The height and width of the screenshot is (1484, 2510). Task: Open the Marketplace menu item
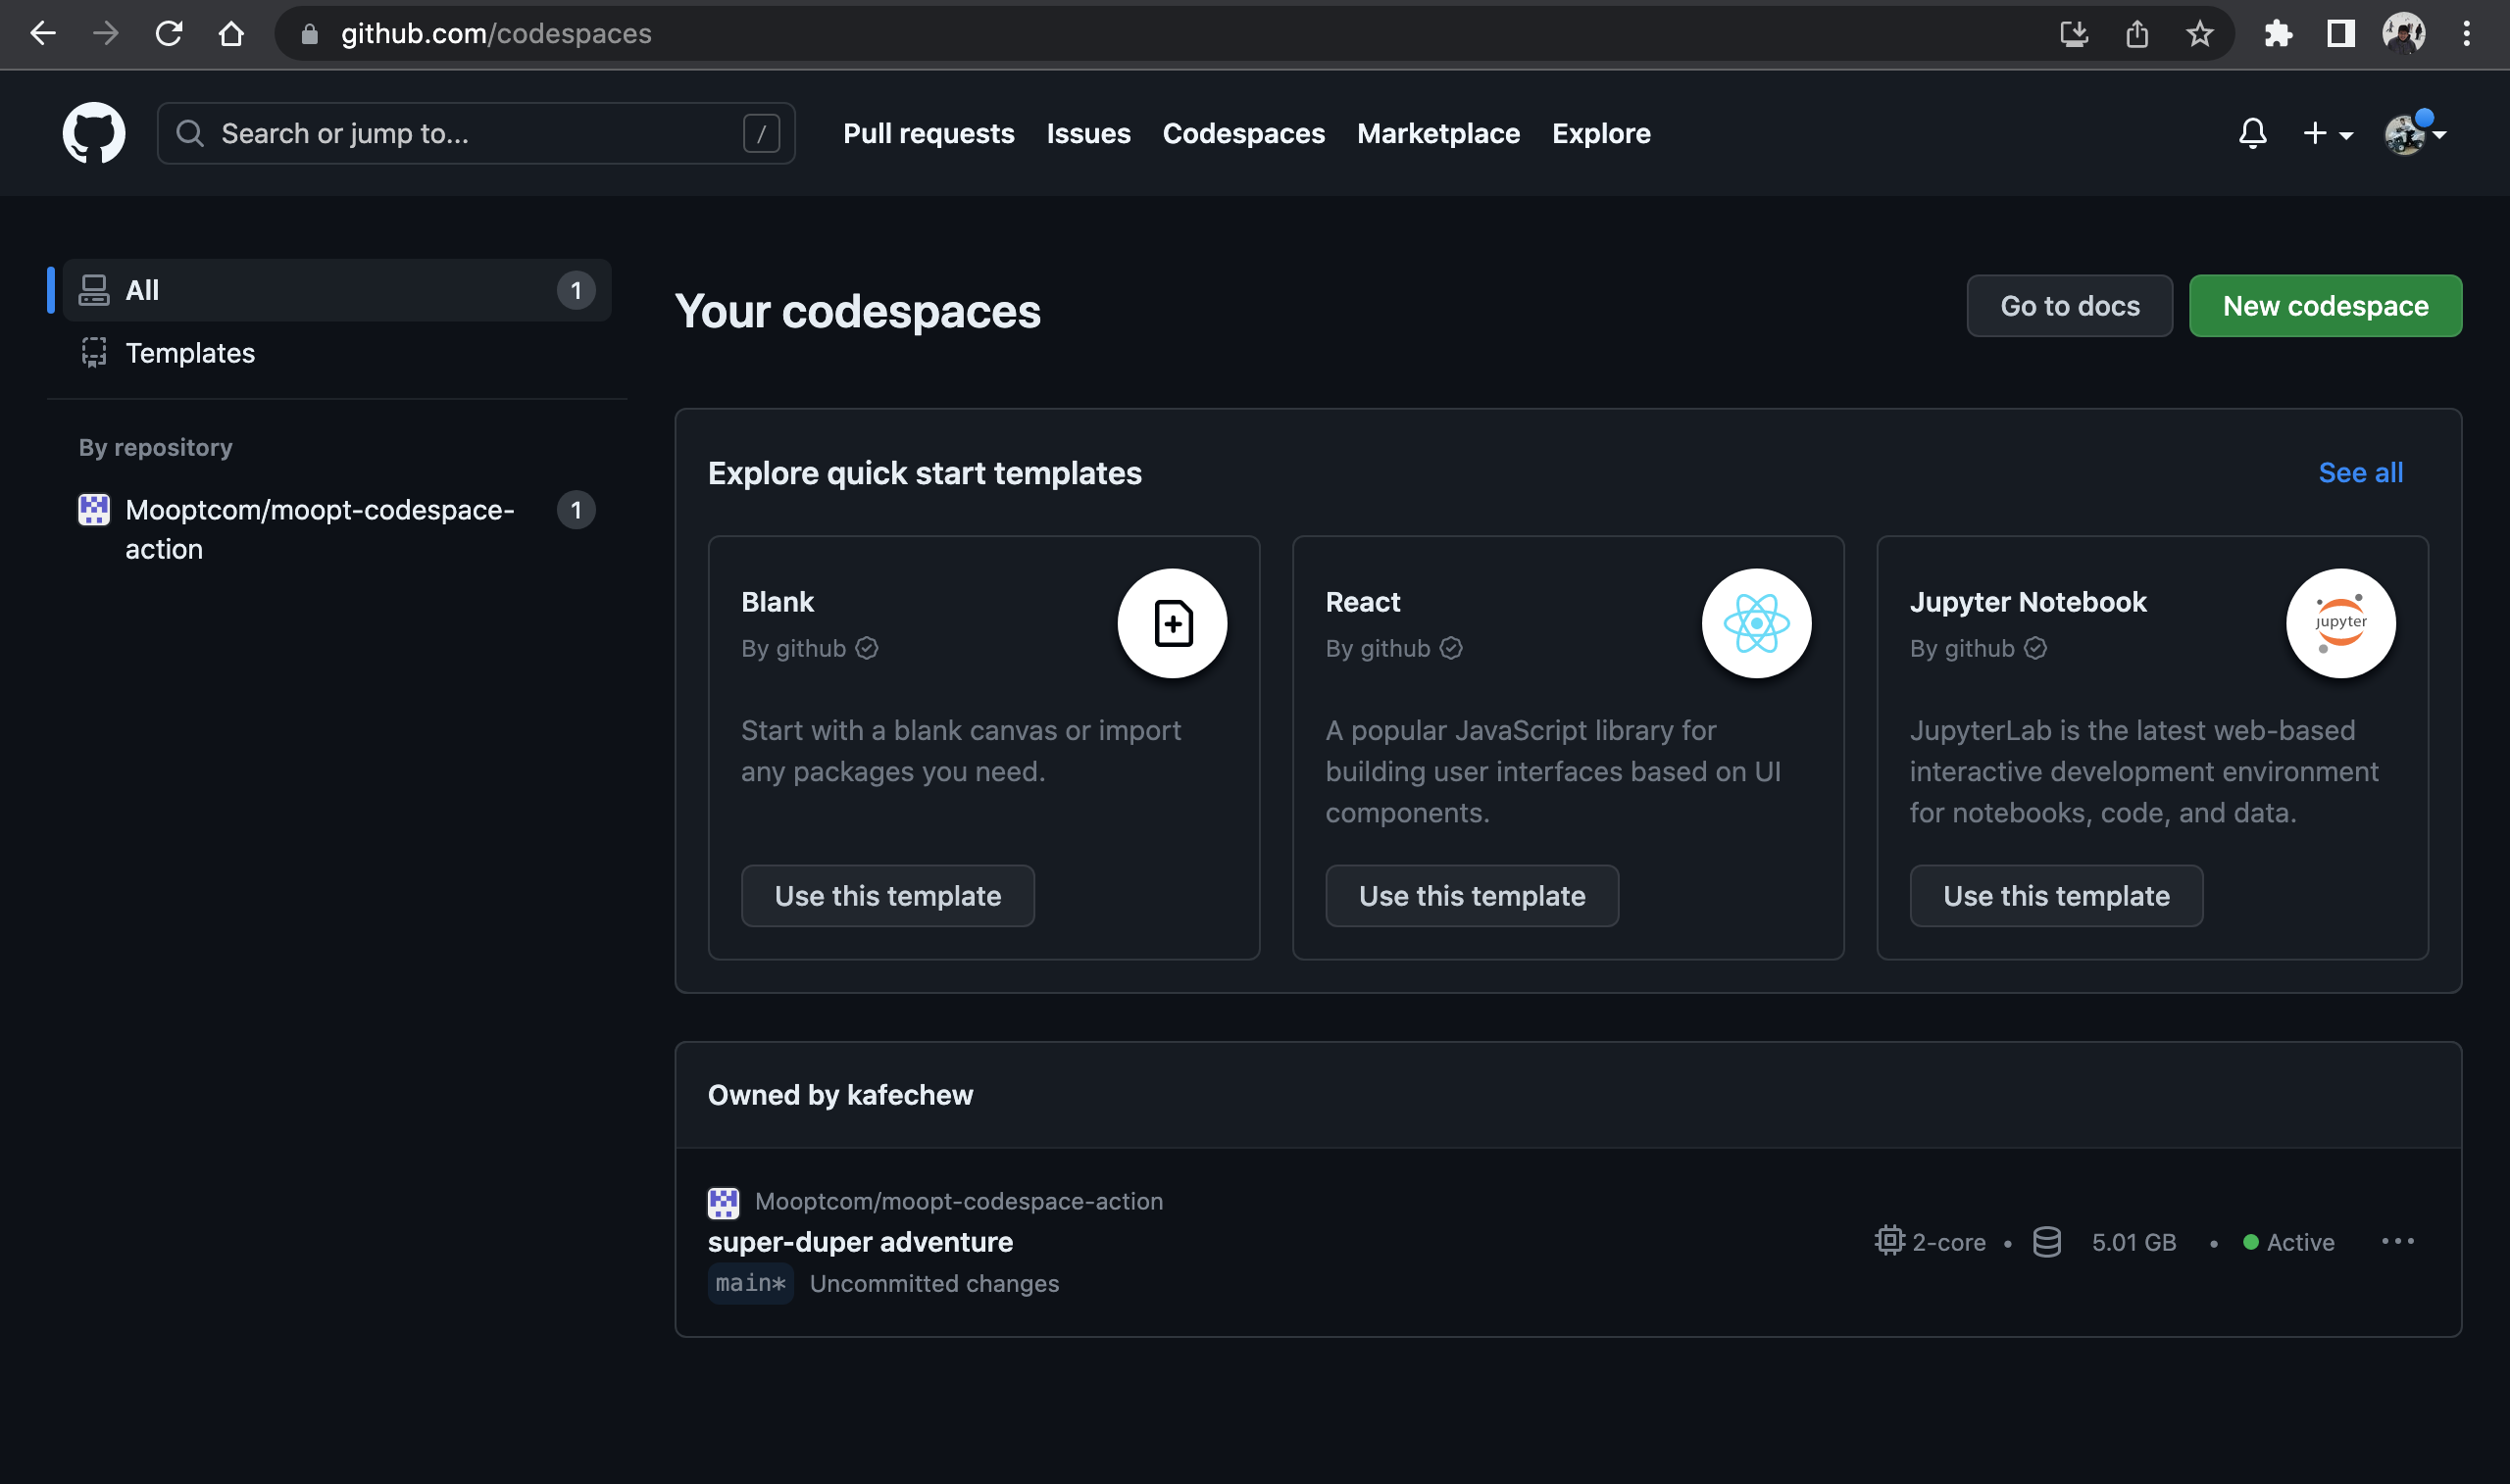1438,133
